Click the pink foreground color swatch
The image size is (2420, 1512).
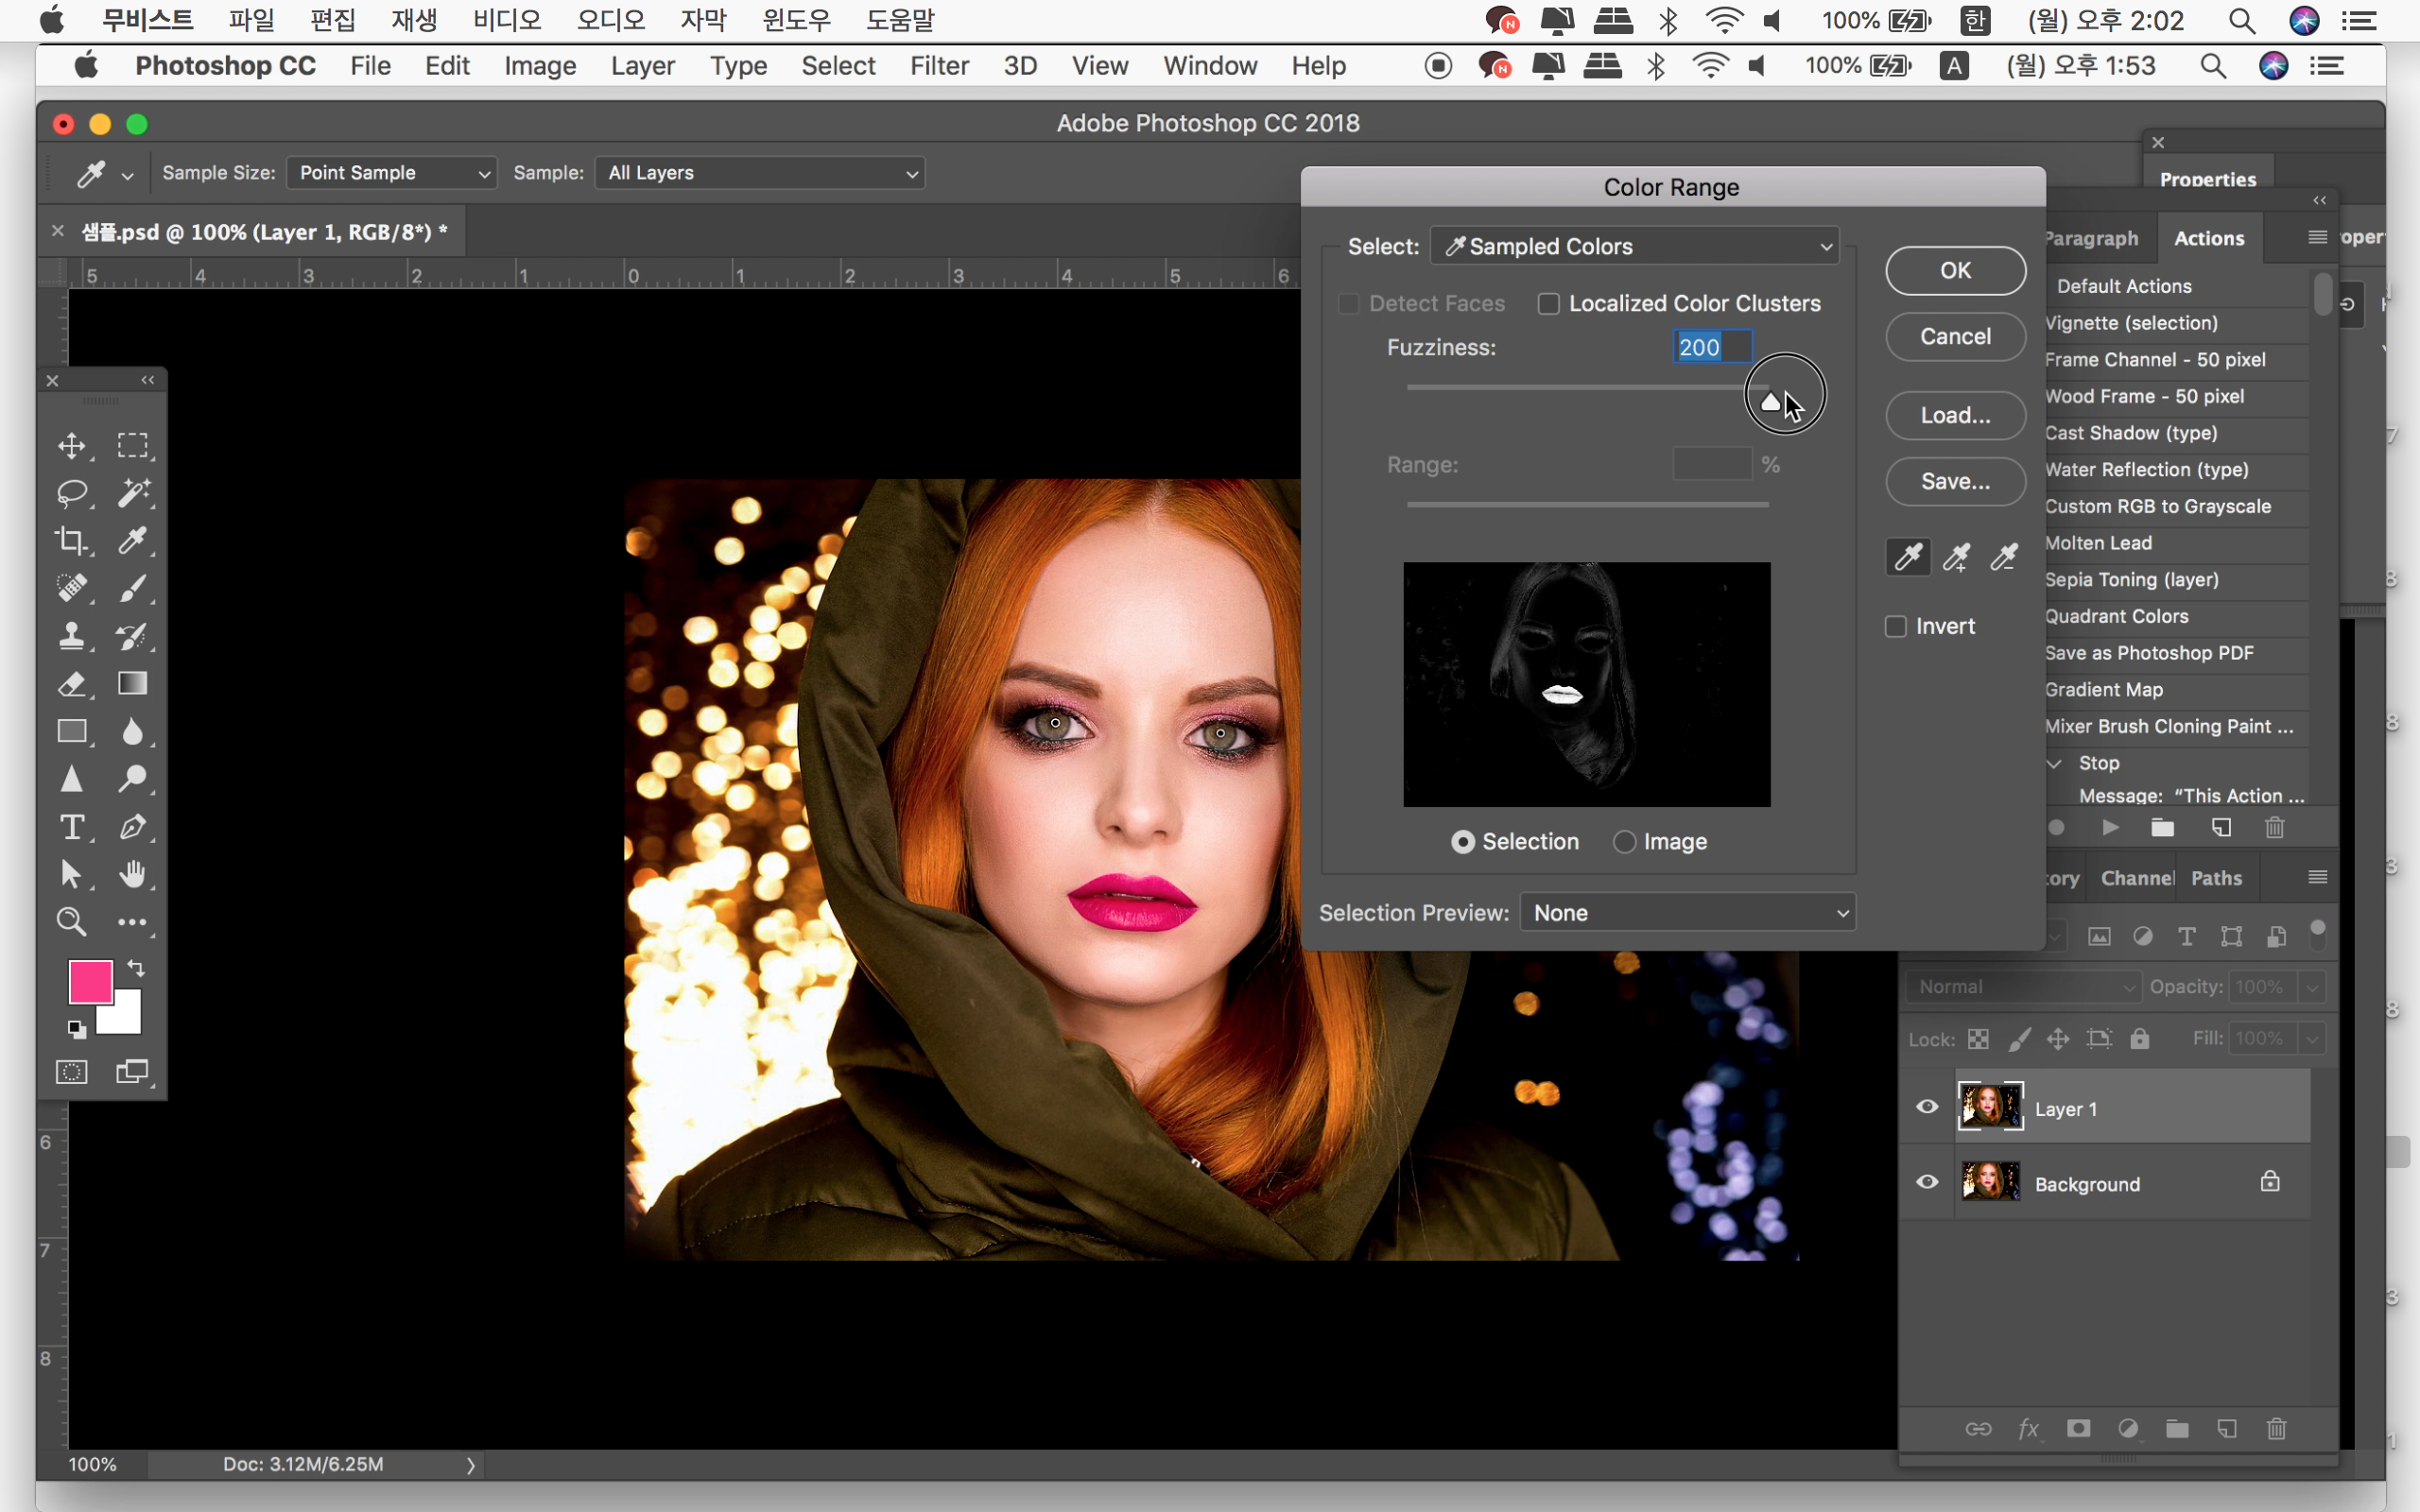click(x=90, y=982)
